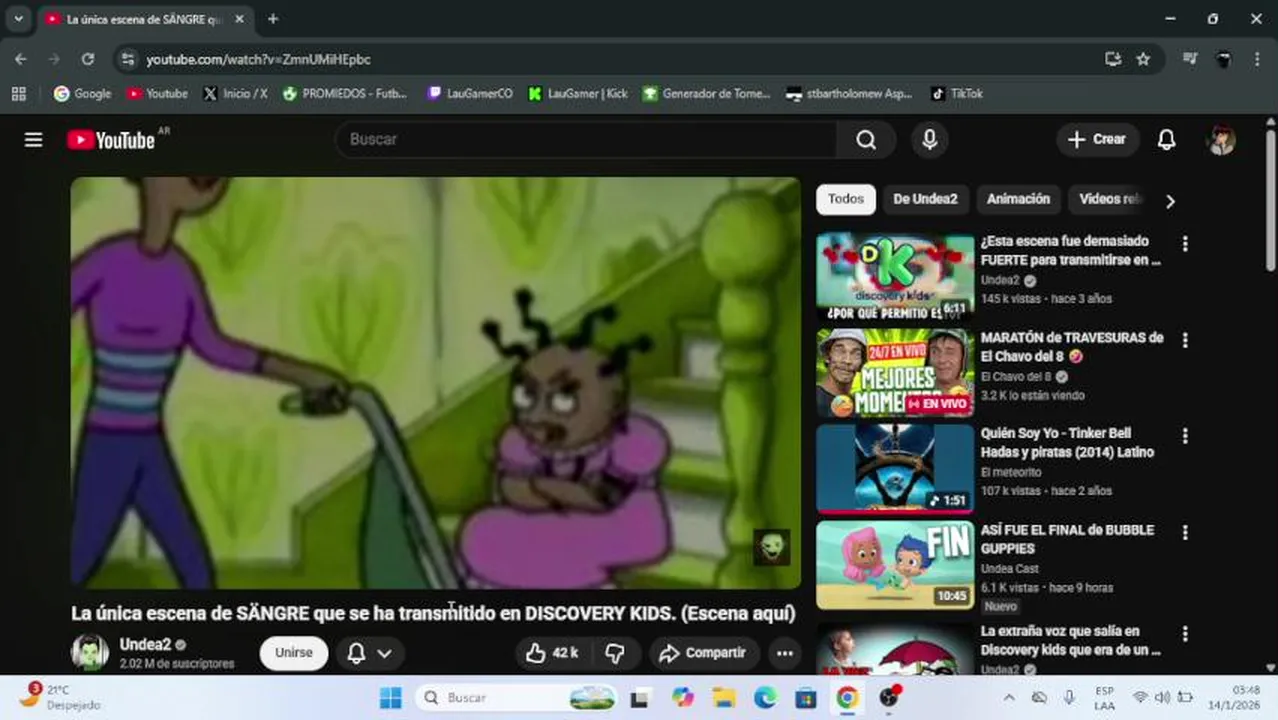The width and height of the screenshot is (1278, 720).
Task: Open a new browser tab
Action: point(273,19)
